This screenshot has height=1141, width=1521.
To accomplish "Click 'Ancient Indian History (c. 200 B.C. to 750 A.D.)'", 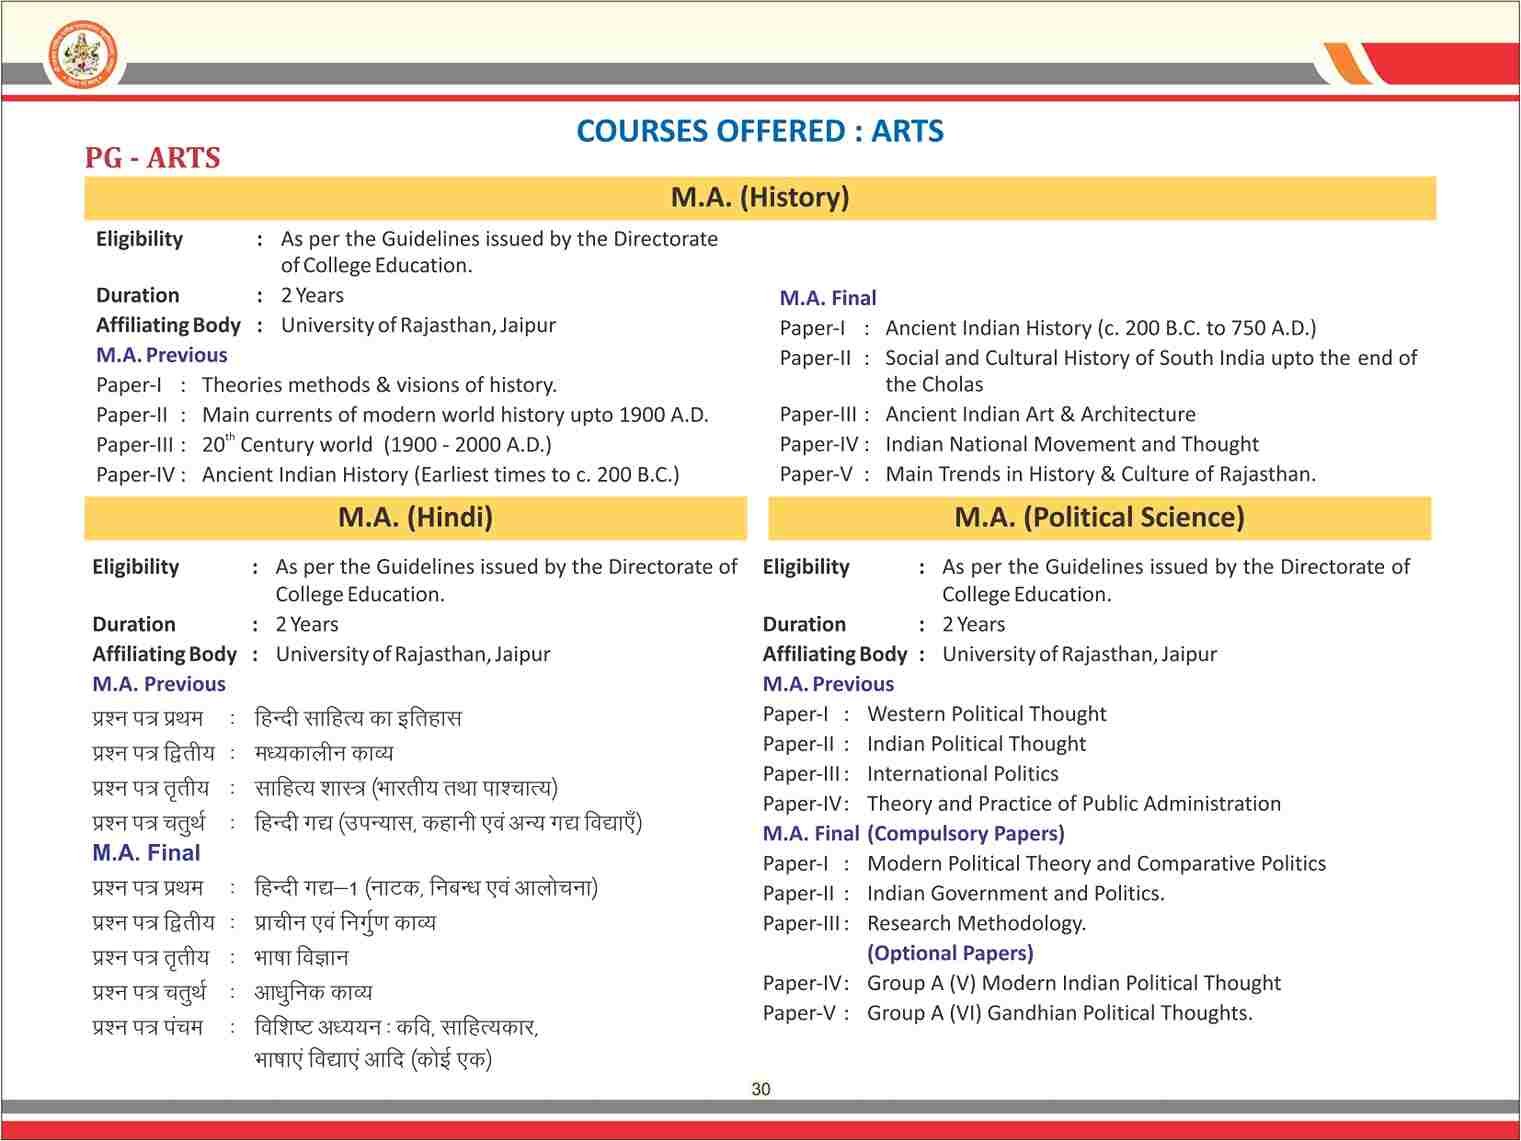I will 1101,328.
